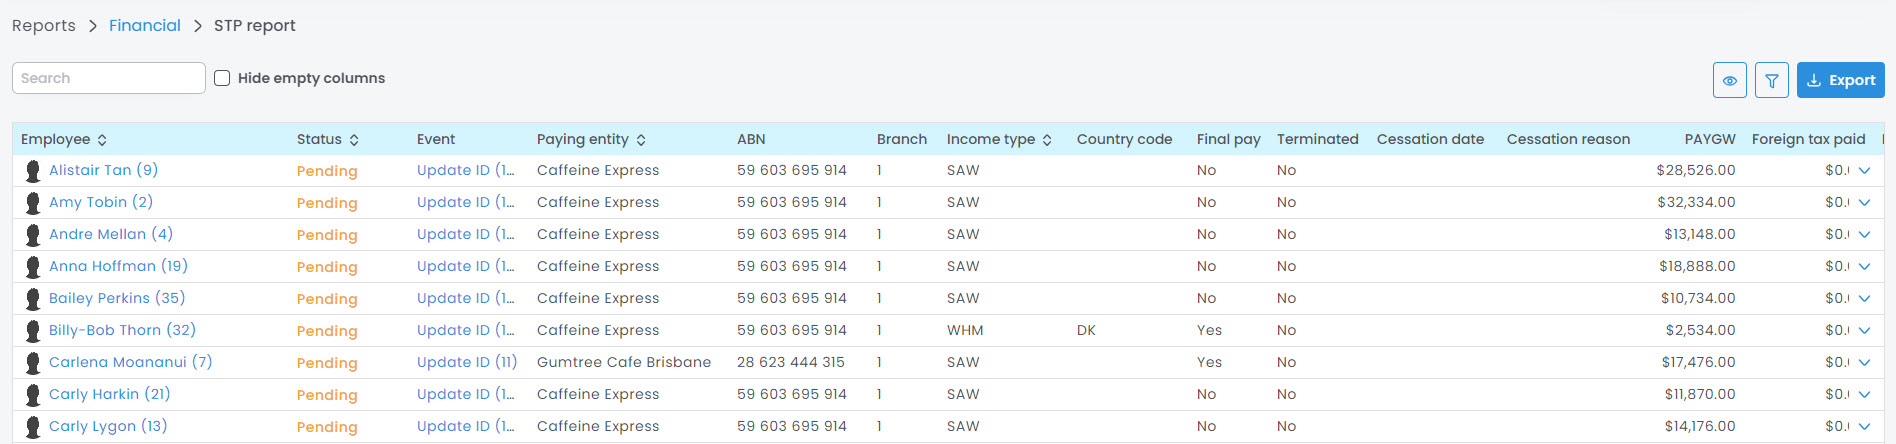Open Update ID (11) event for Carlena
The width and height of the screenshot is (1896, 444).
(x=466, y=362)
